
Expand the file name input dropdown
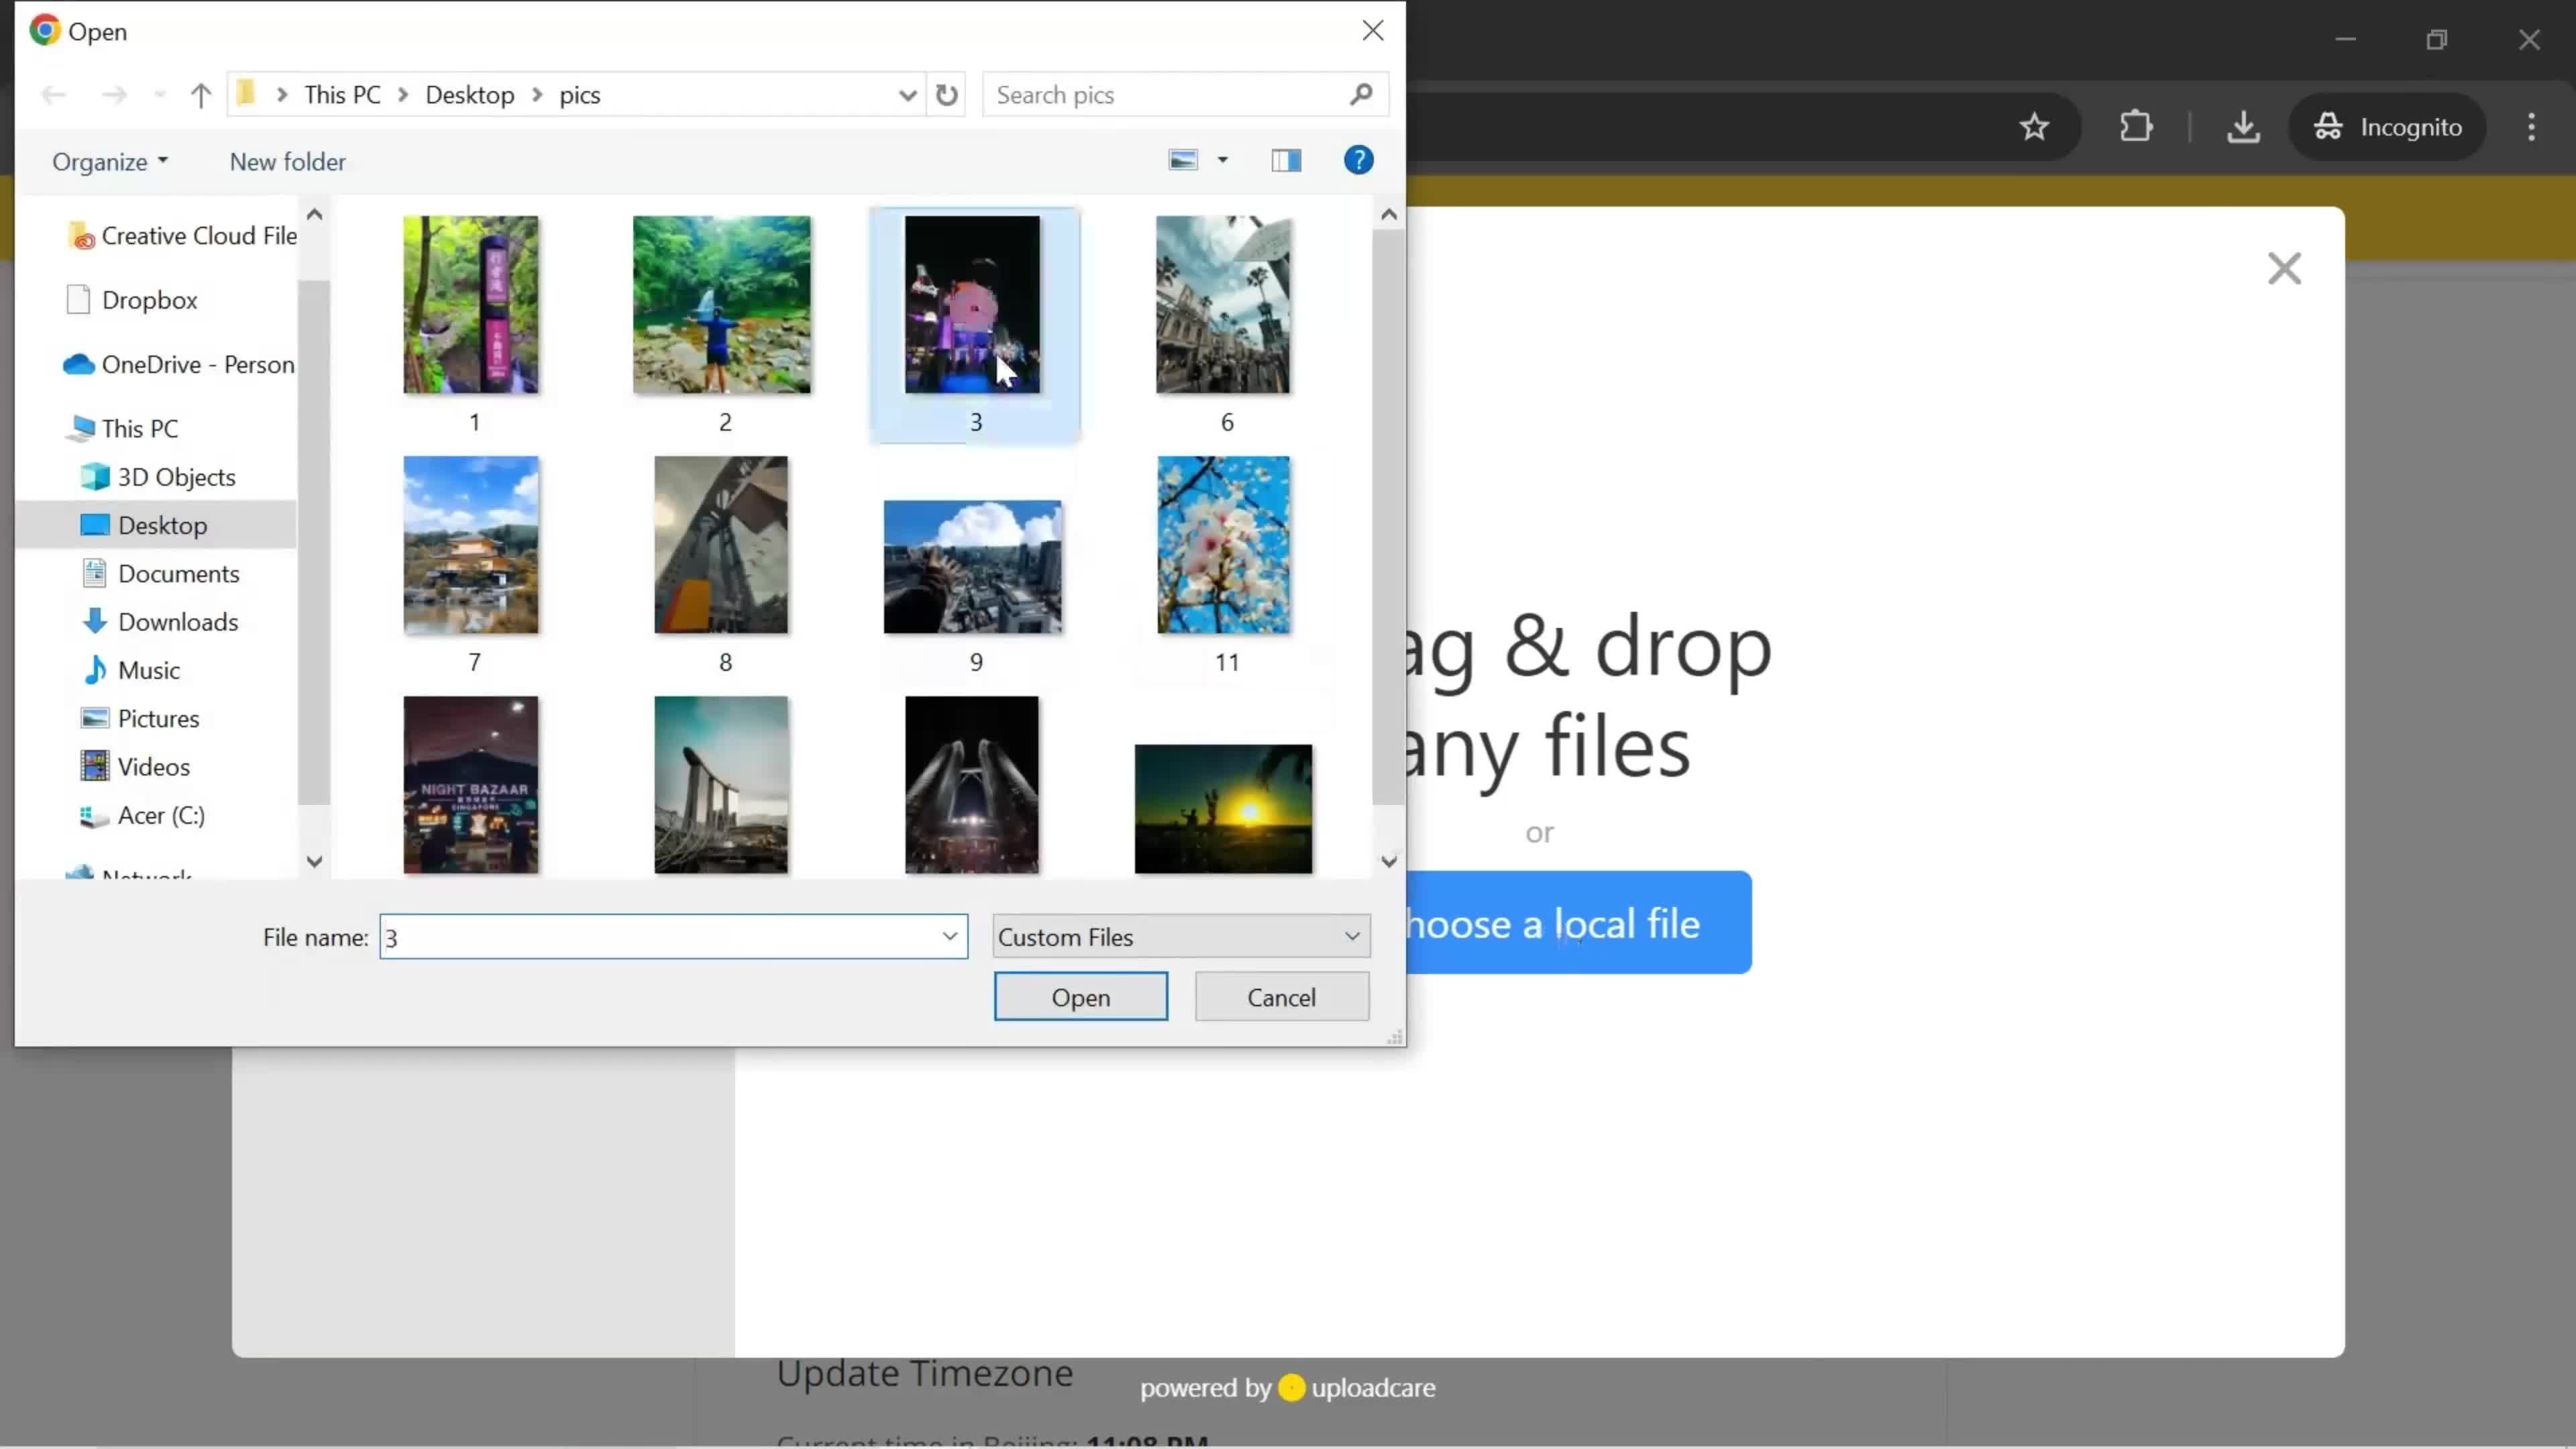[x=949, y=936]
